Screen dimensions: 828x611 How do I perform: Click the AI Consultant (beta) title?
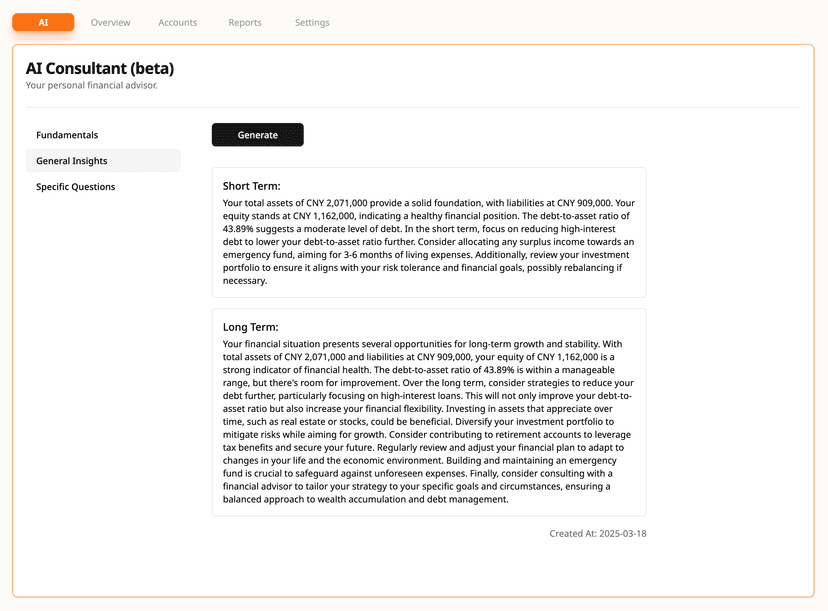point(100,68)
